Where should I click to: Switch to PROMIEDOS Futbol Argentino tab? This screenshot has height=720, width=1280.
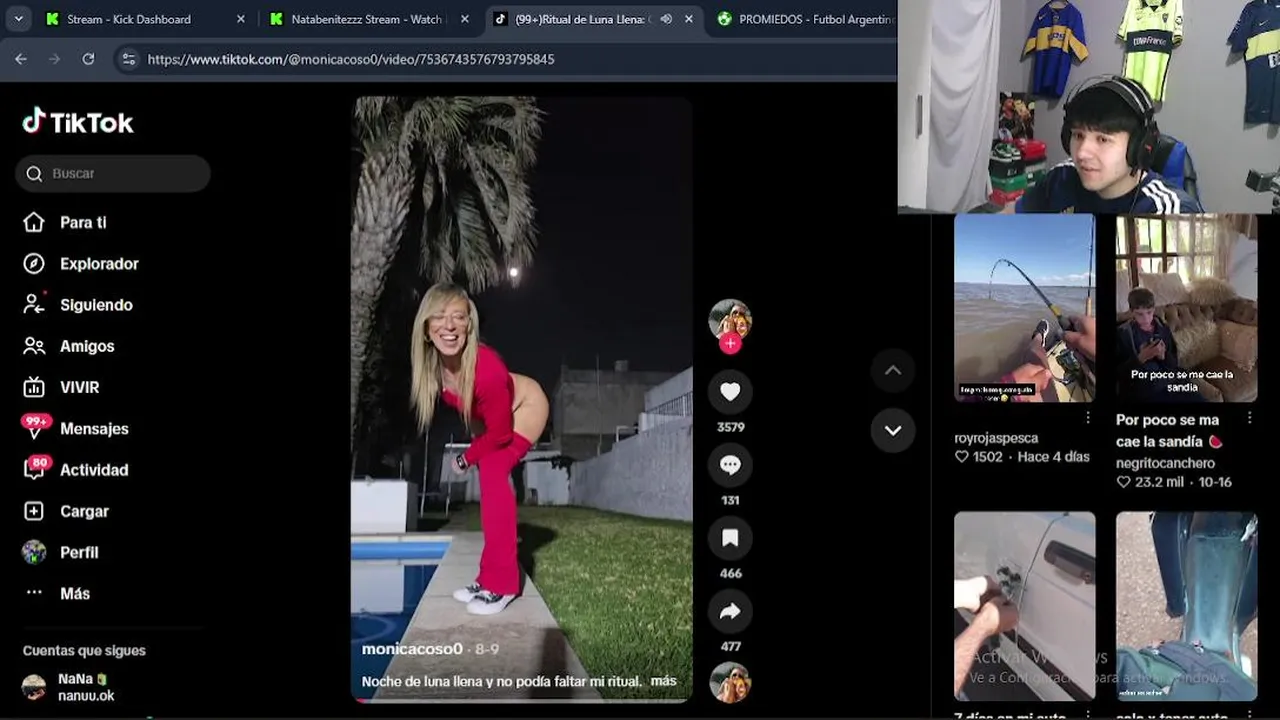tap(805, 19)
